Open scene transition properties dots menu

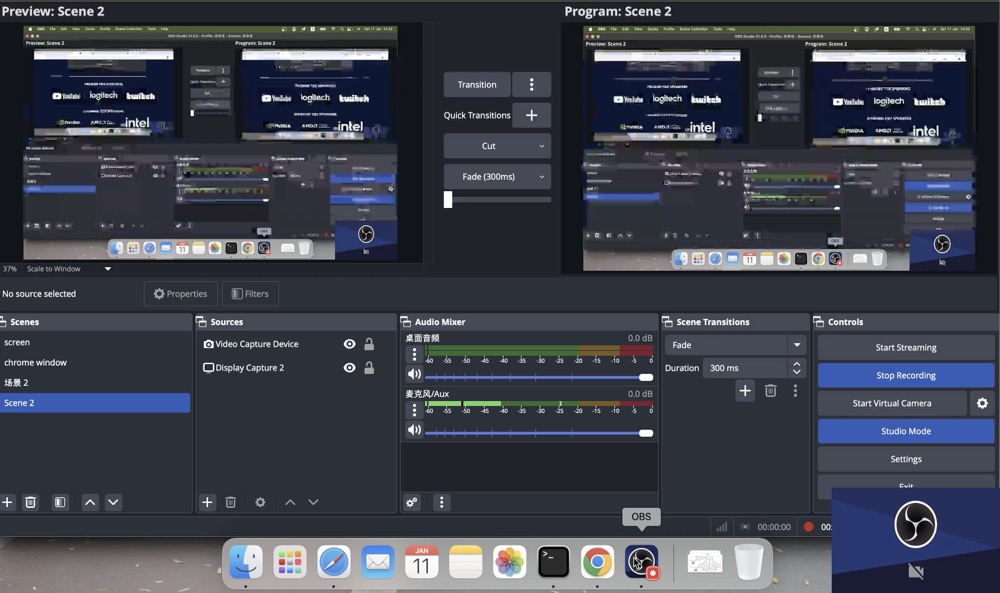pos(795,390)
